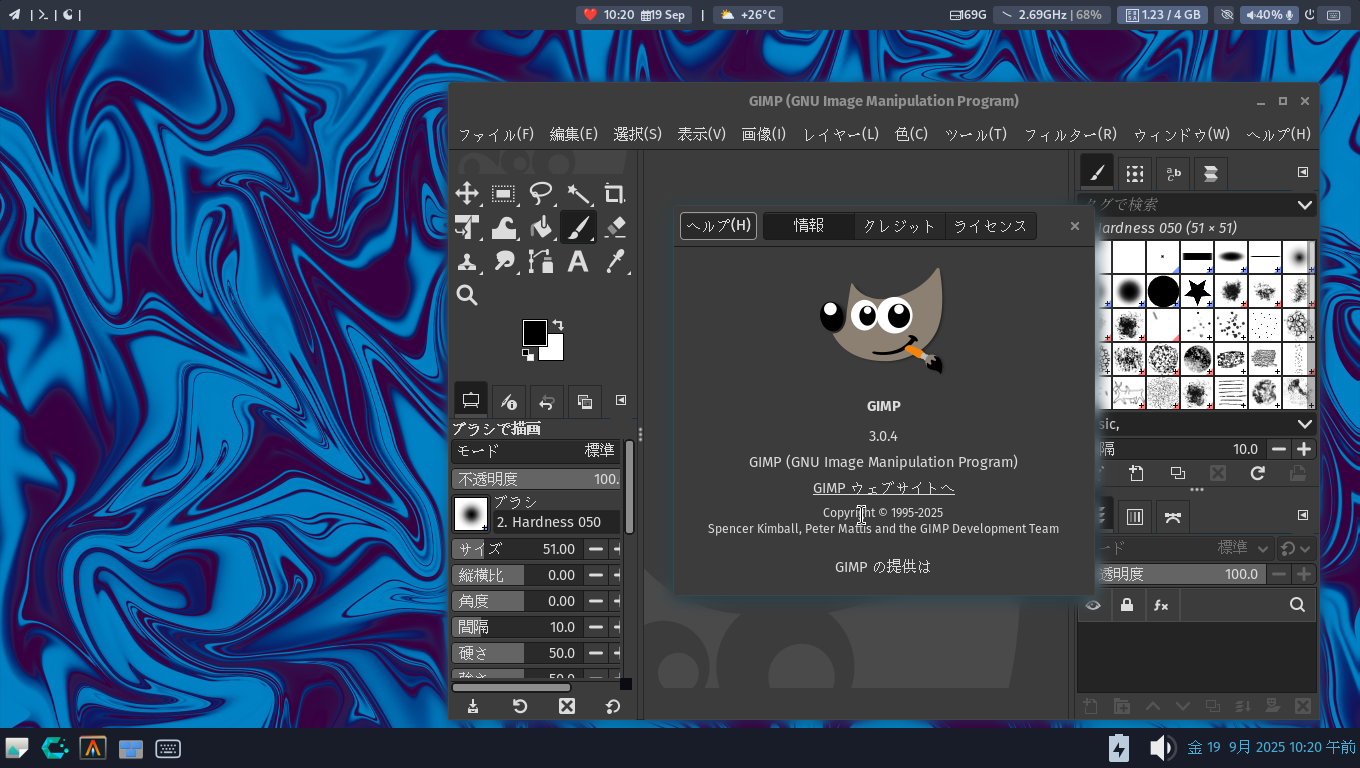Viewport: 1360px width, 768px height.
Task: Click the white background color swatch
Action: point(555,351)
